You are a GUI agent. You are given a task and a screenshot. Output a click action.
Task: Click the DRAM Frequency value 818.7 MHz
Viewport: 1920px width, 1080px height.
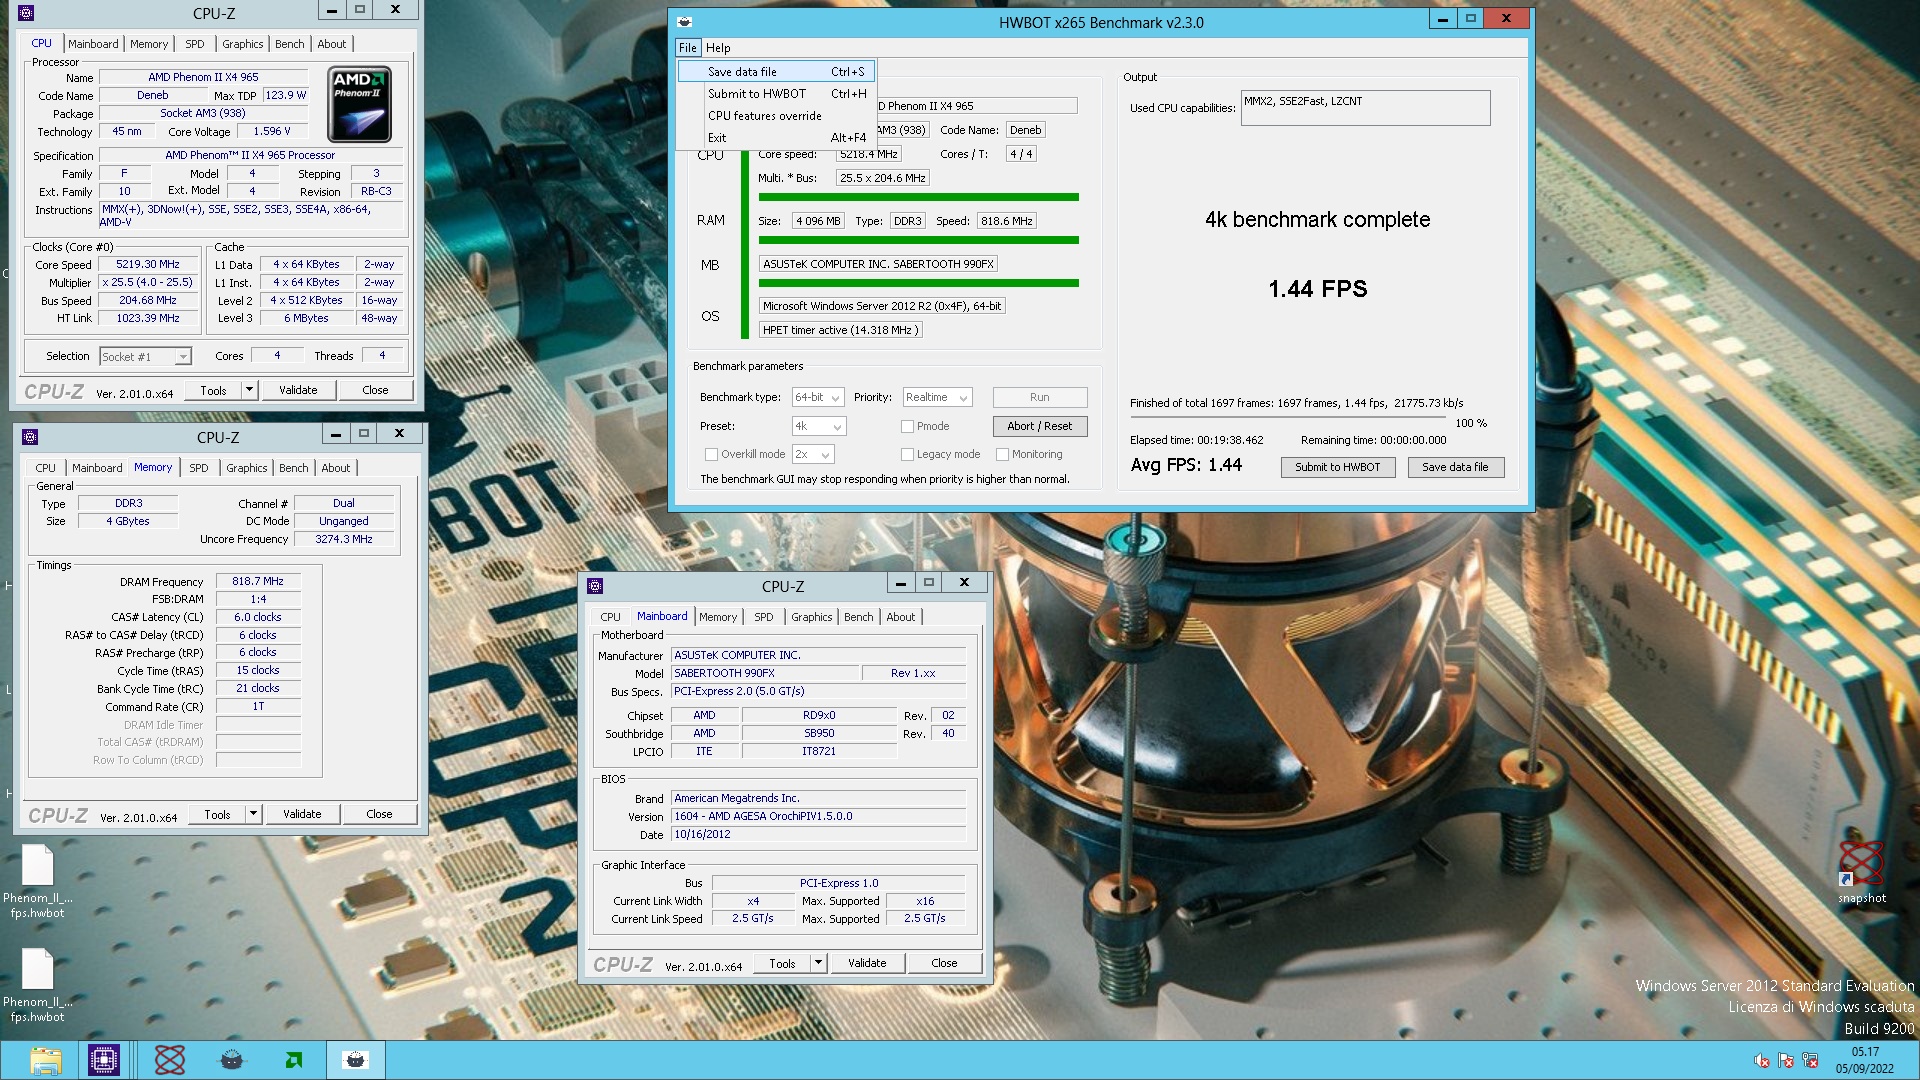click(x=258, y=581)
